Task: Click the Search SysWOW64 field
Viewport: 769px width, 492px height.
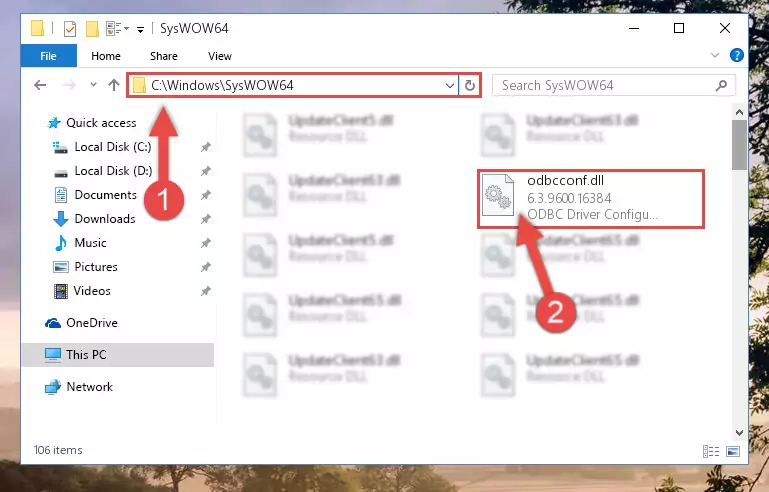Action: (613, 85)
